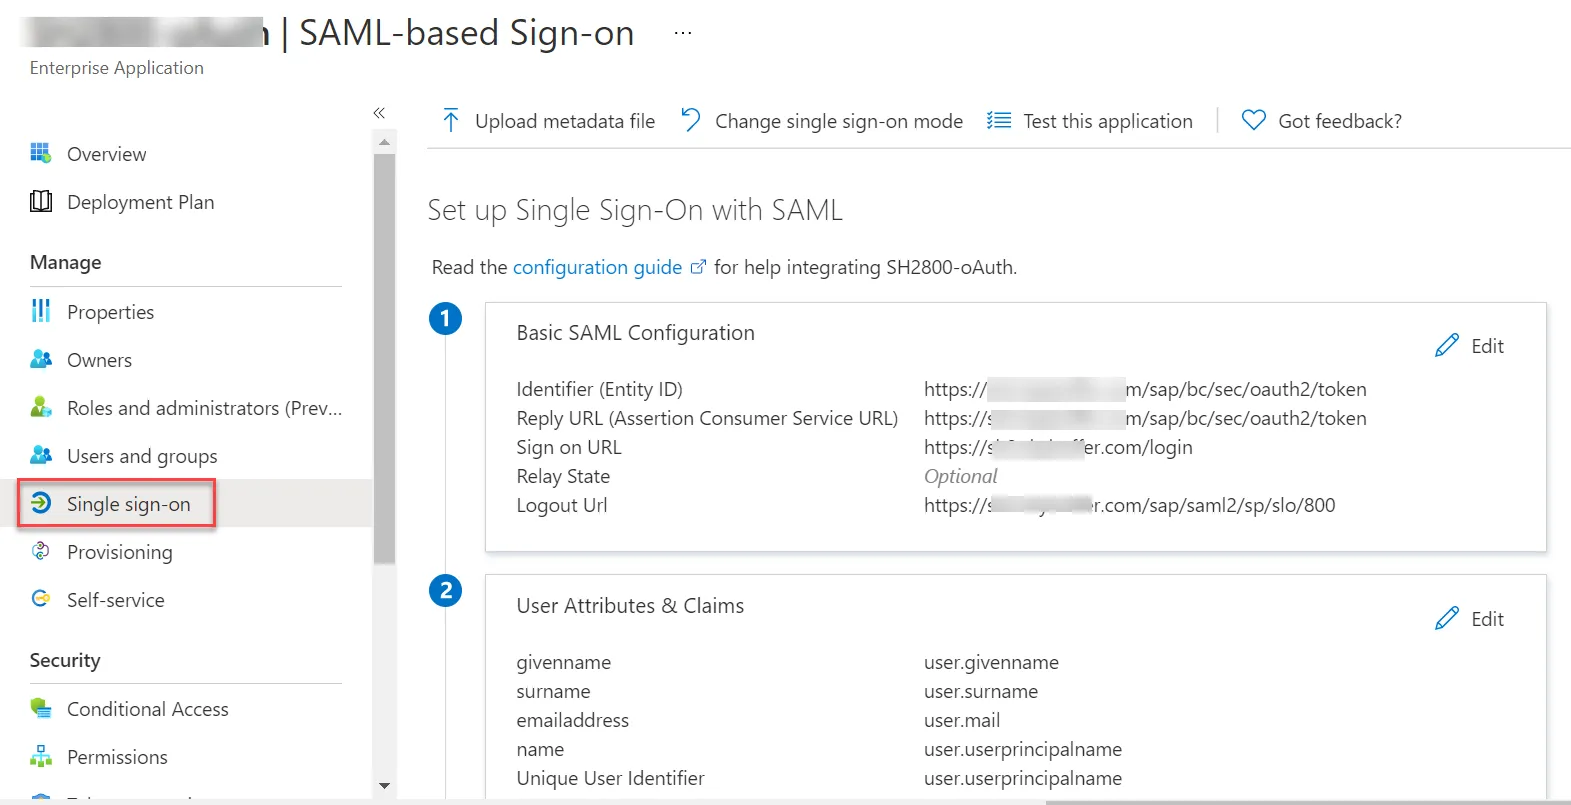Choose Upload metadata file

pos(548,121)
